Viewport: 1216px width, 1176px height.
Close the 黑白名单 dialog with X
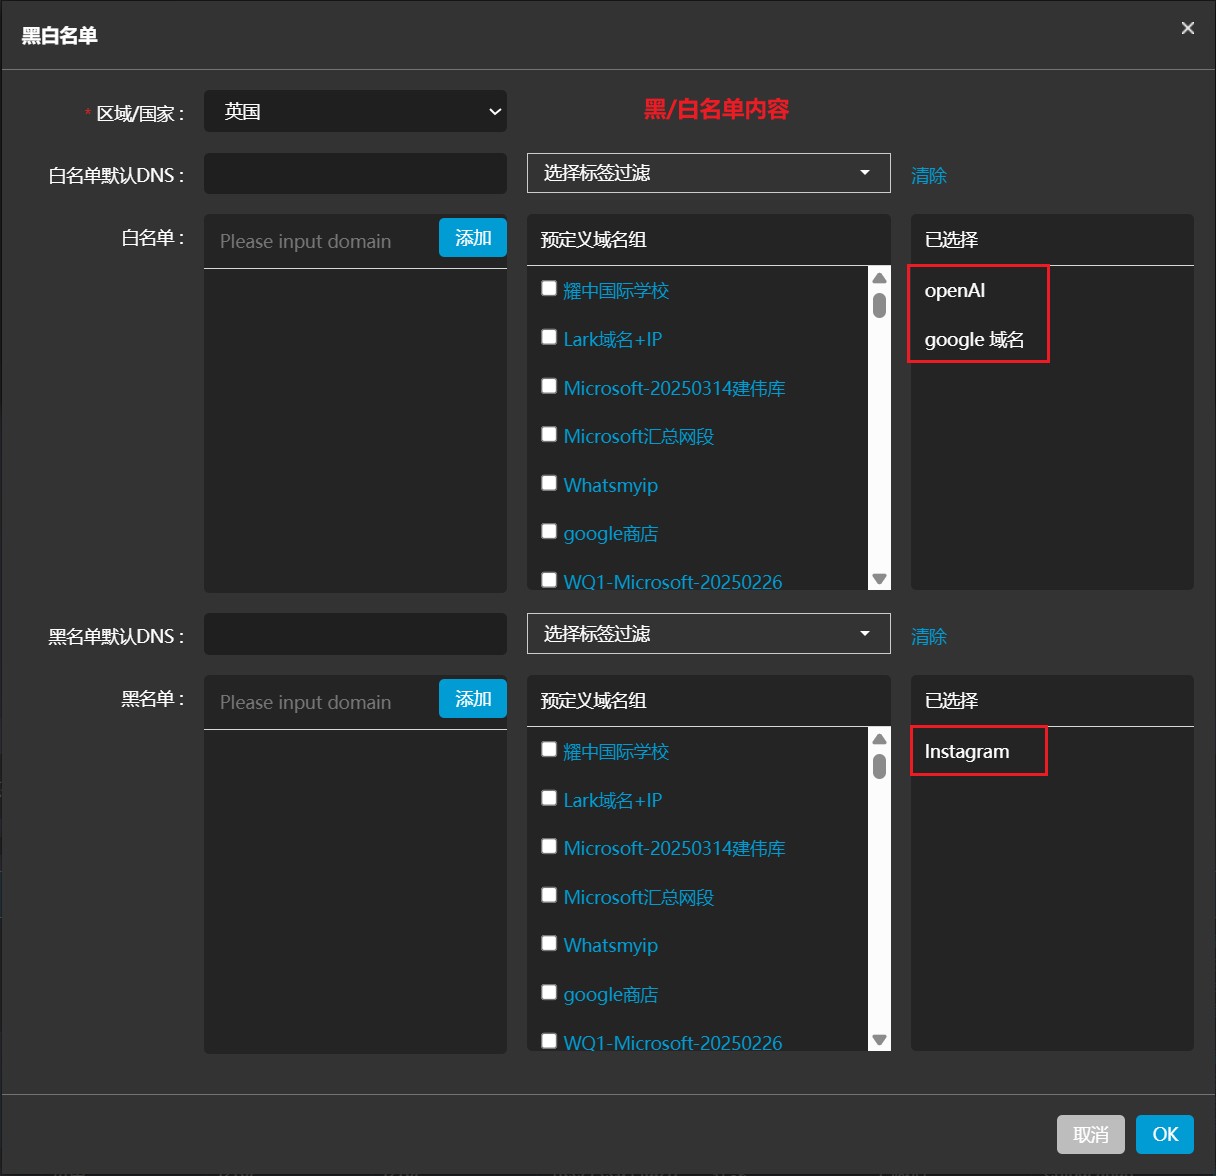[1187, 28]
